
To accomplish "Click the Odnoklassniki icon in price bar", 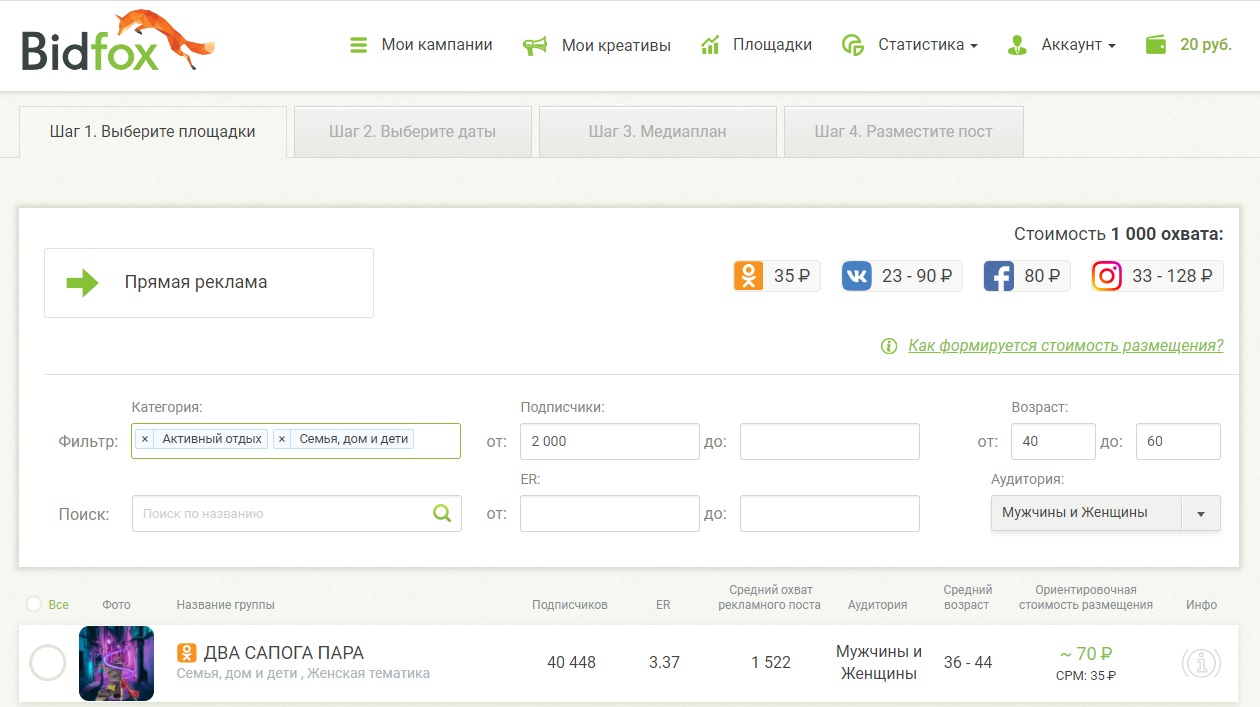I will (748, 276).
